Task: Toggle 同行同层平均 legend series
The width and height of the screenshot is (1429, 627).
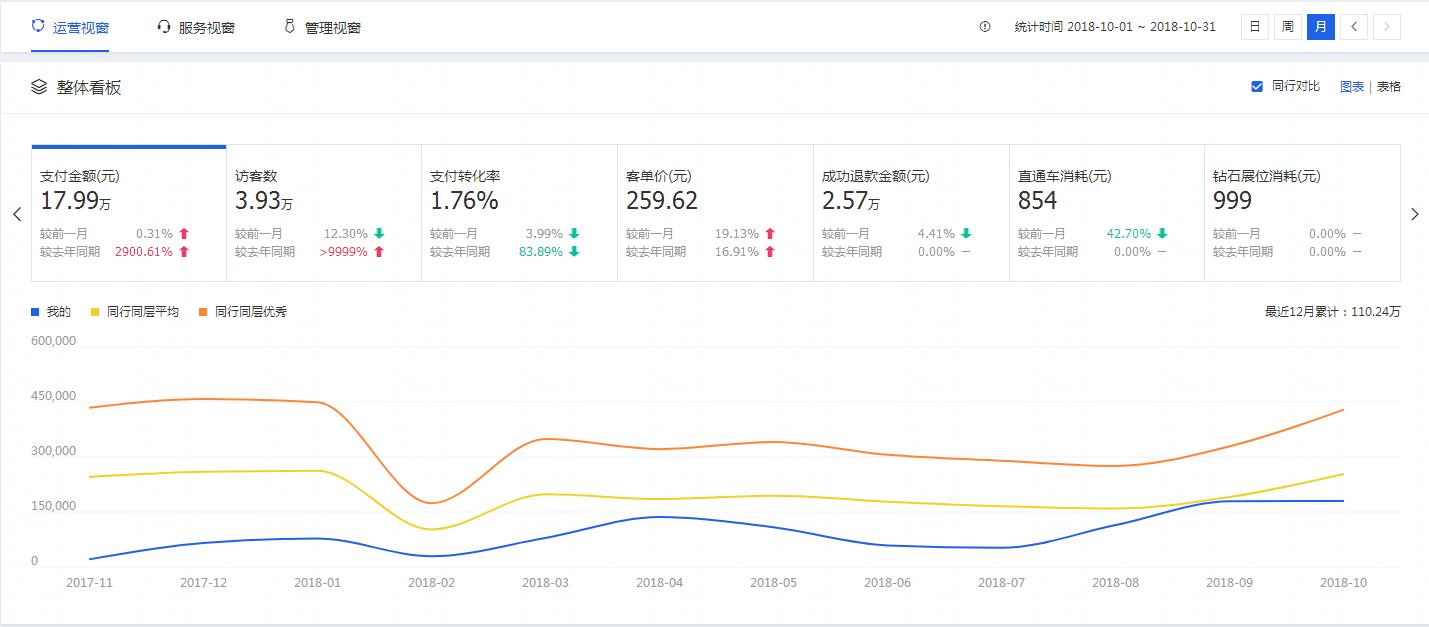Action: 135,312
